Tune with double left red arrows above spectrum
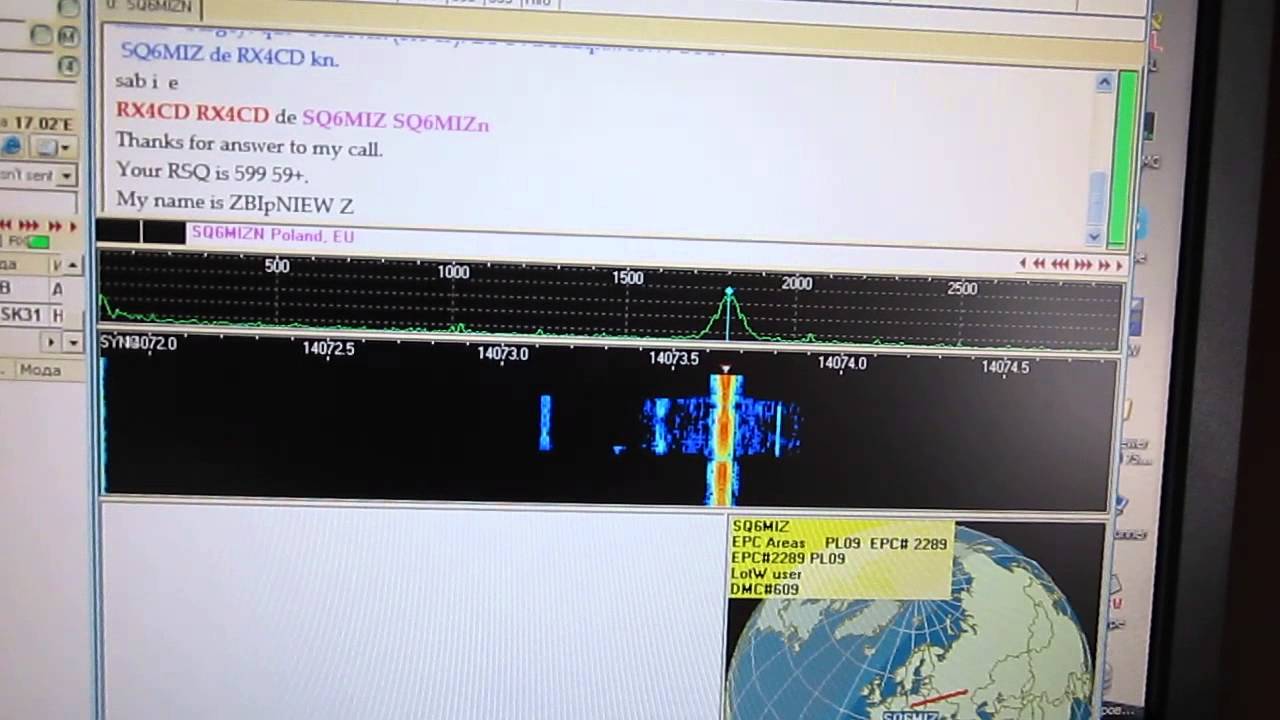Screen dimensions: 1280x720 (x=1038, y=264)
